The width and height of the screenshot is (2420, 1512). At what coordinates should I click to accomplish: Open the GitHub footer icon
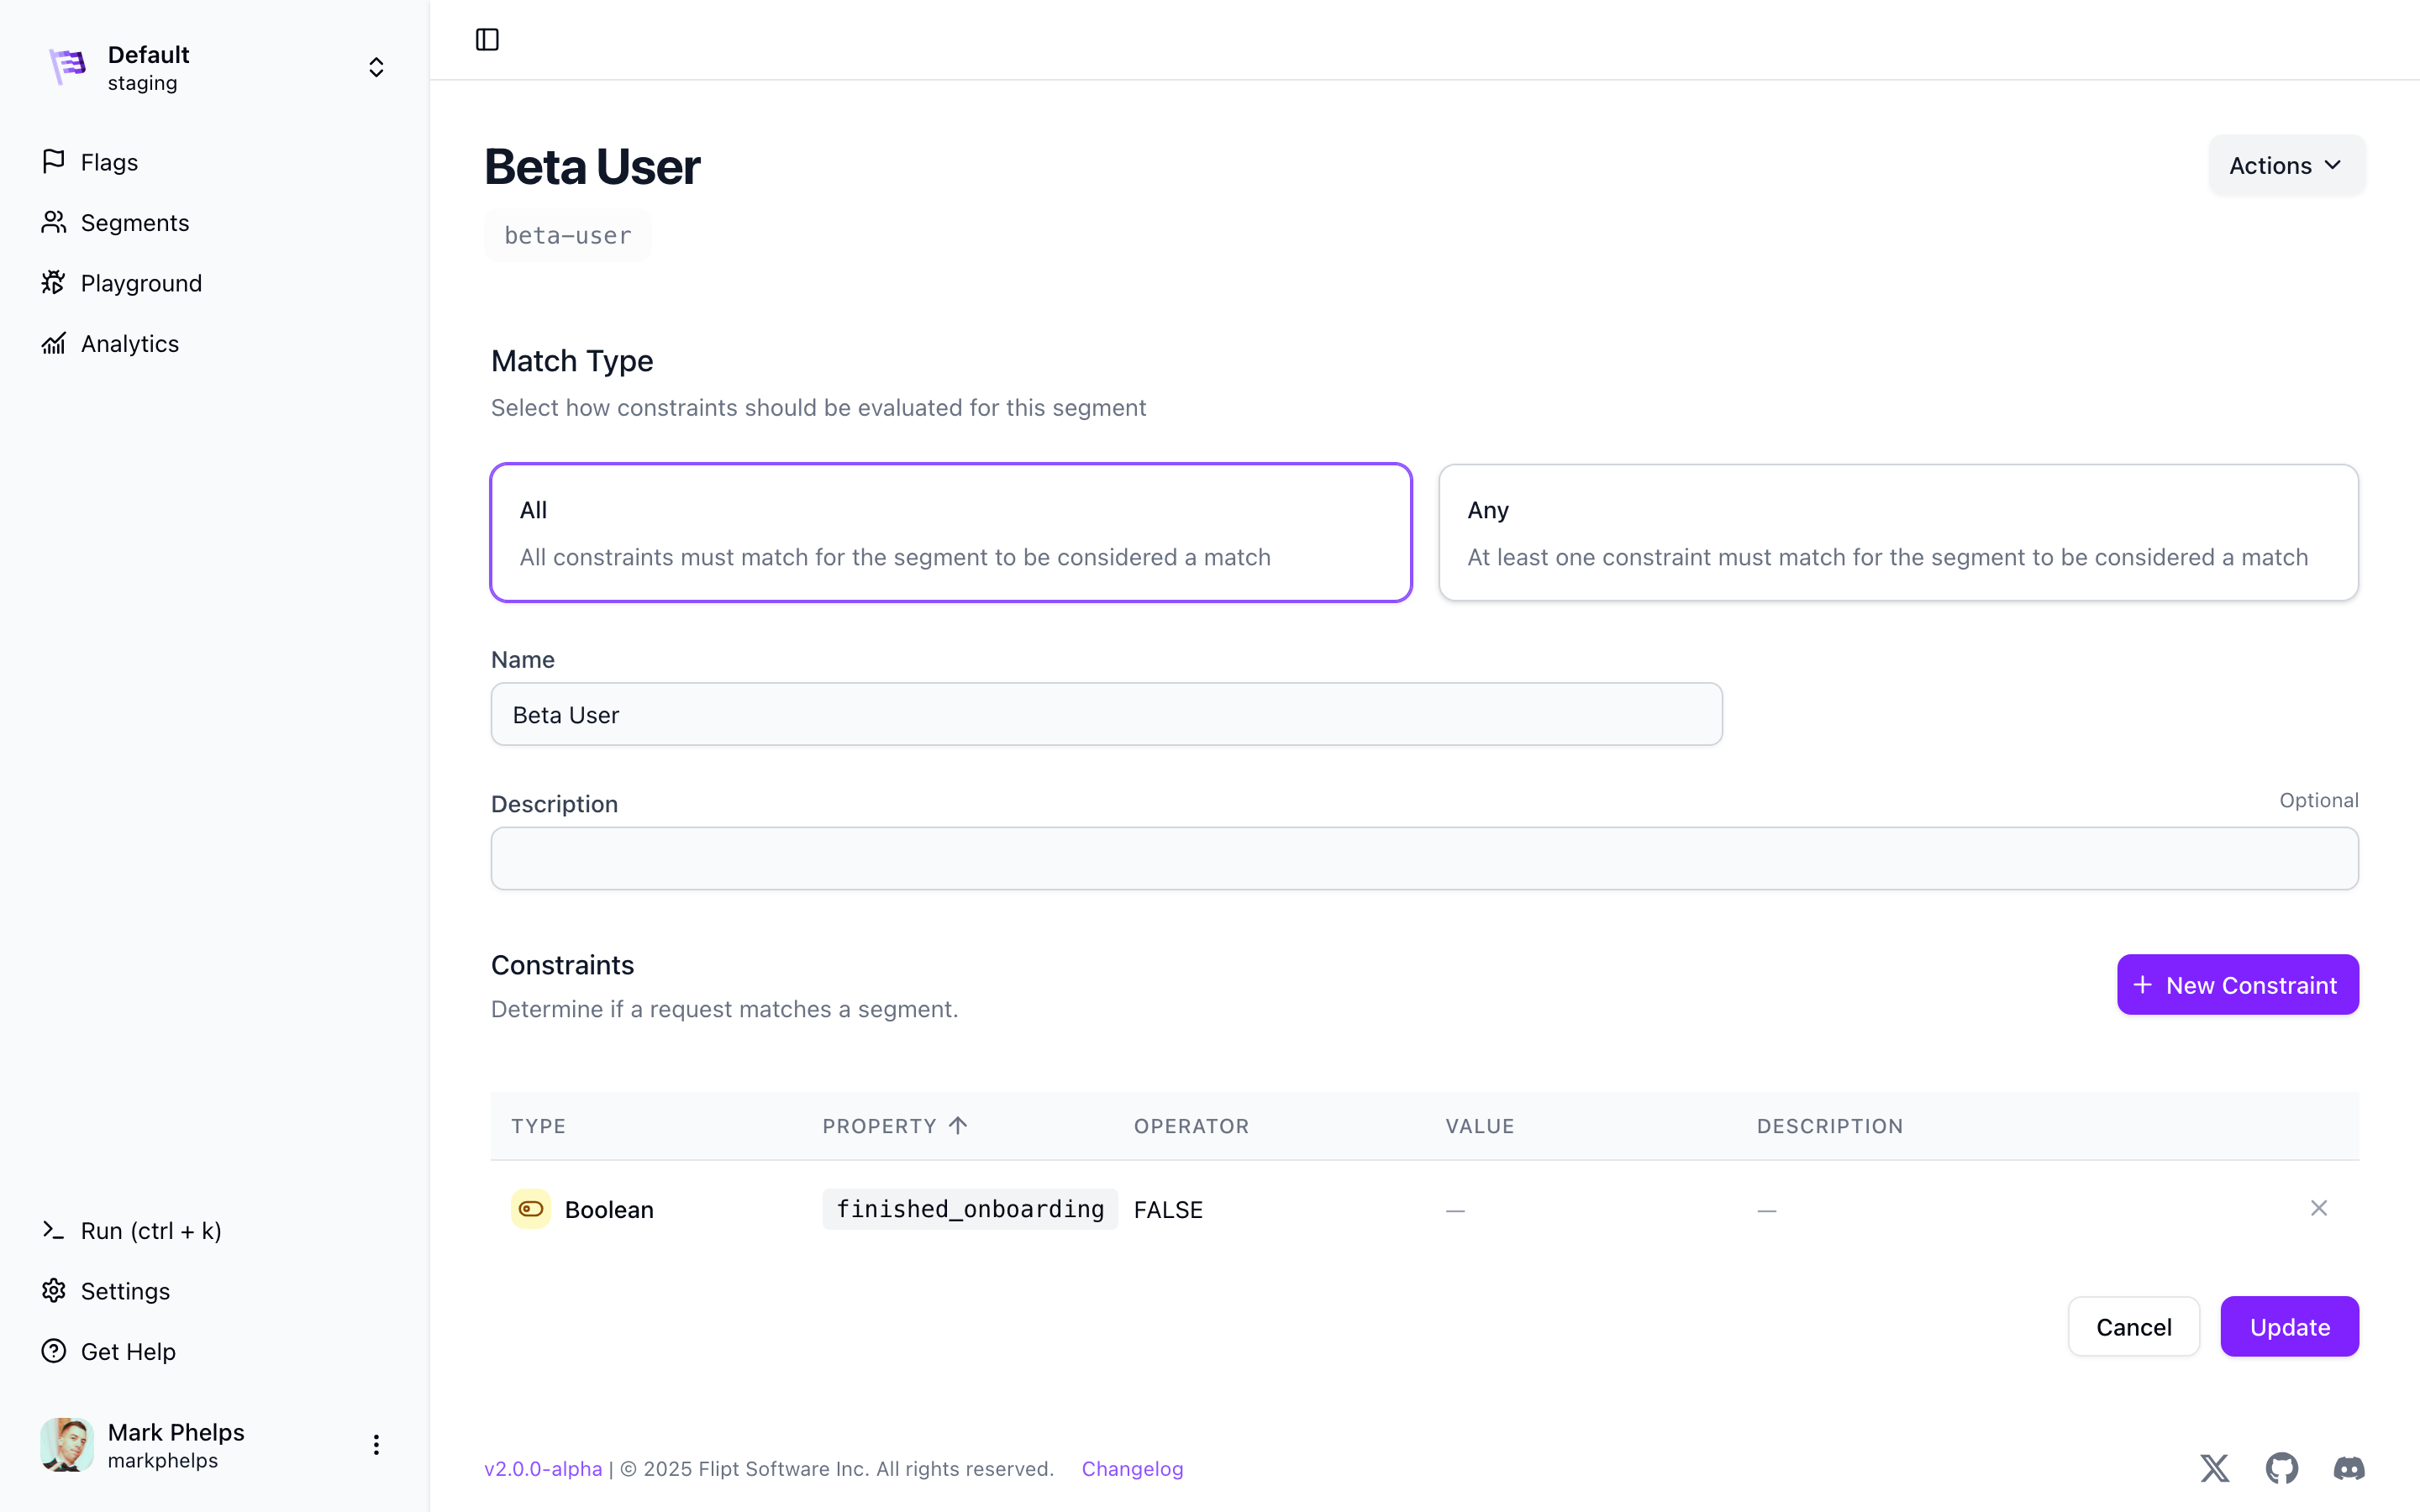2281,1468
